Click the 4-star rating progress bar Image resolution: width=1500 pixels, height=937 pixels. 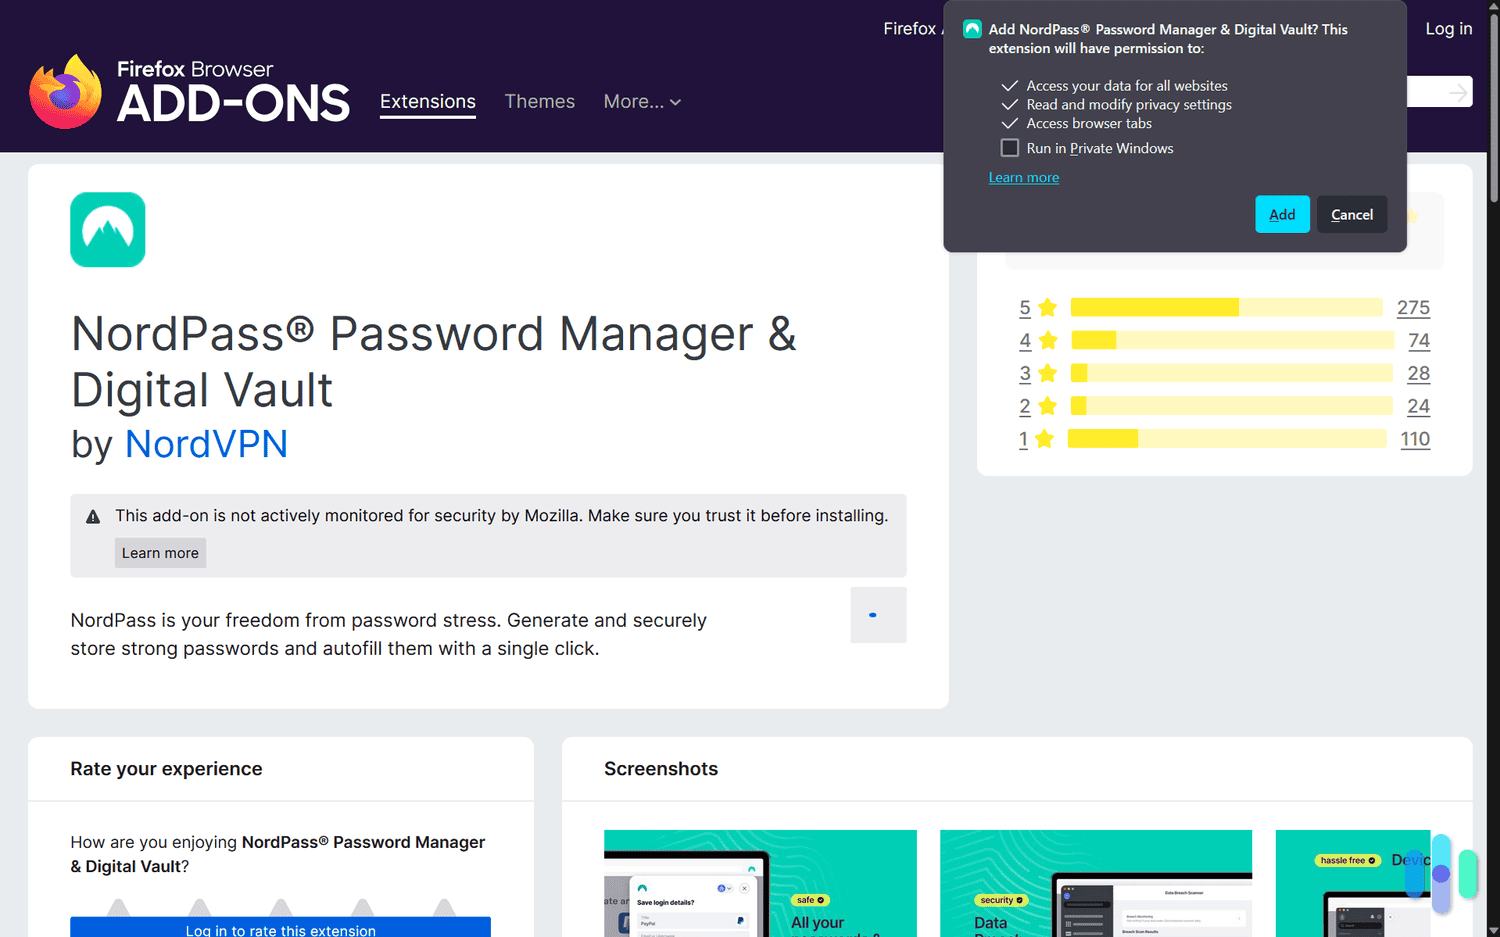1232,340
